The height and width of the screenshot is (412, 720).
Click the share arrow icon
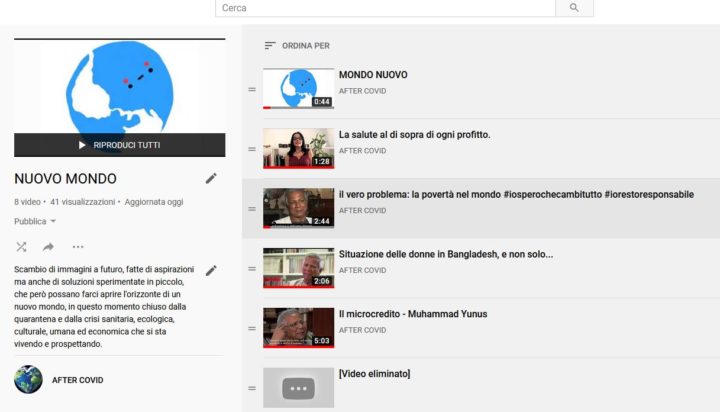48,246
